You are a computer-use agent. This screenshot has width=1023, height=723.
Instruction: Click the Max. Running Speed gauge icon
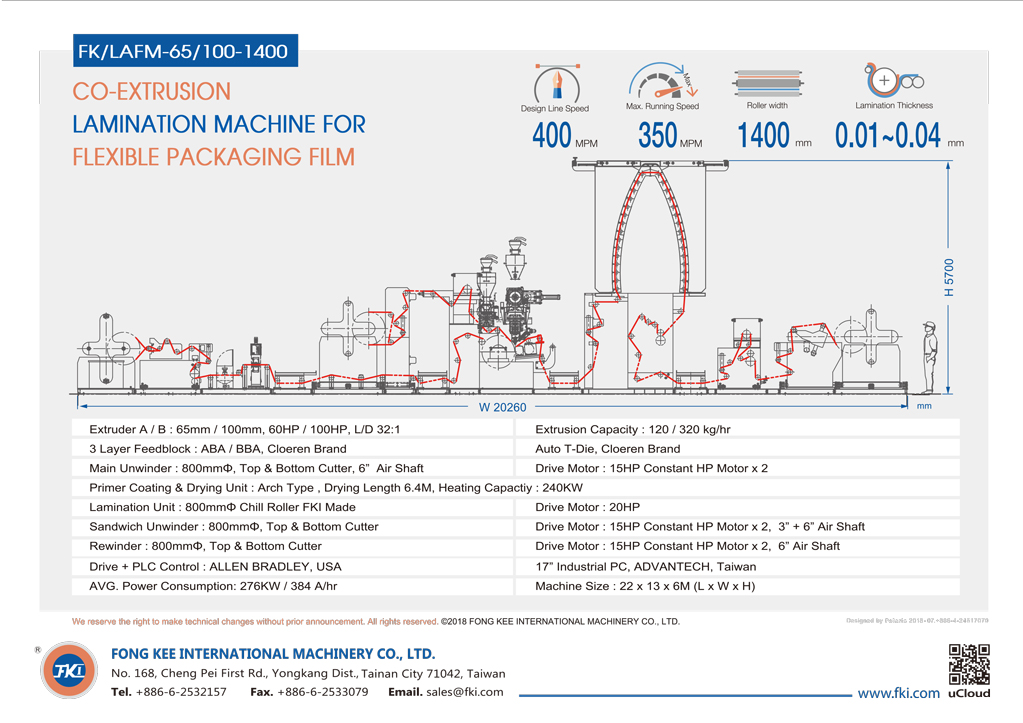pos(663,81)
